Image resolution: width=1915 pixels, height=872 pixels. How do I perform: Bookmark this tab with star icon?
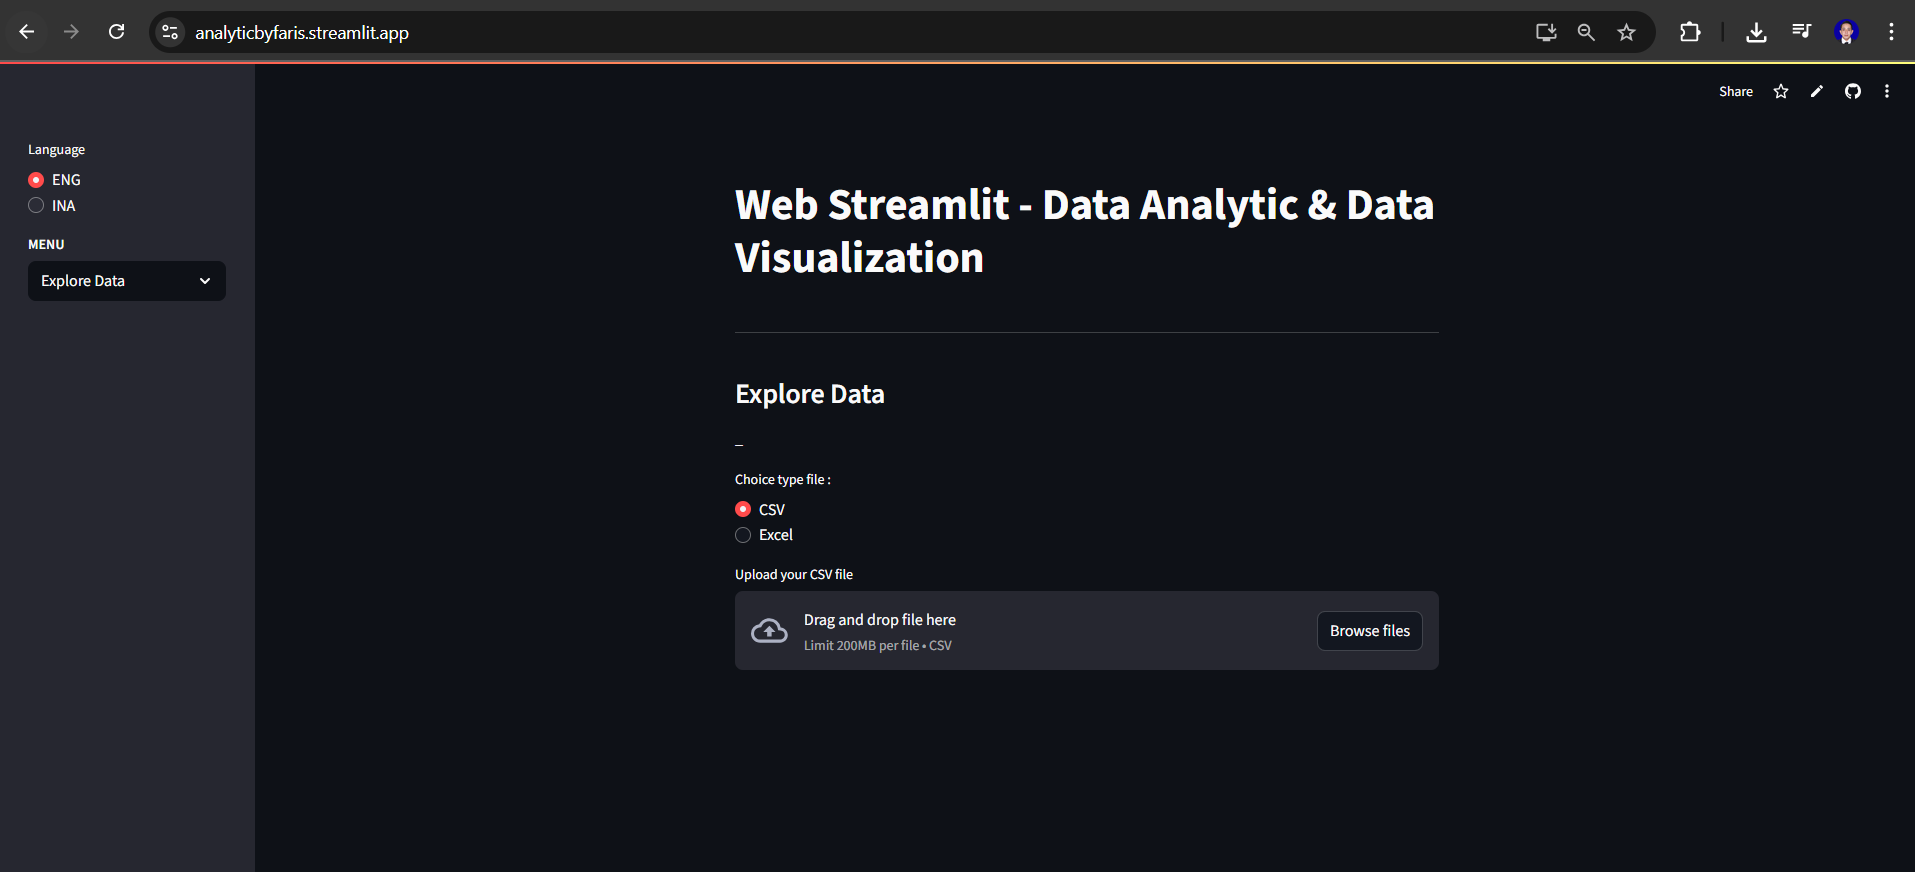click(x=1627, y=32)
